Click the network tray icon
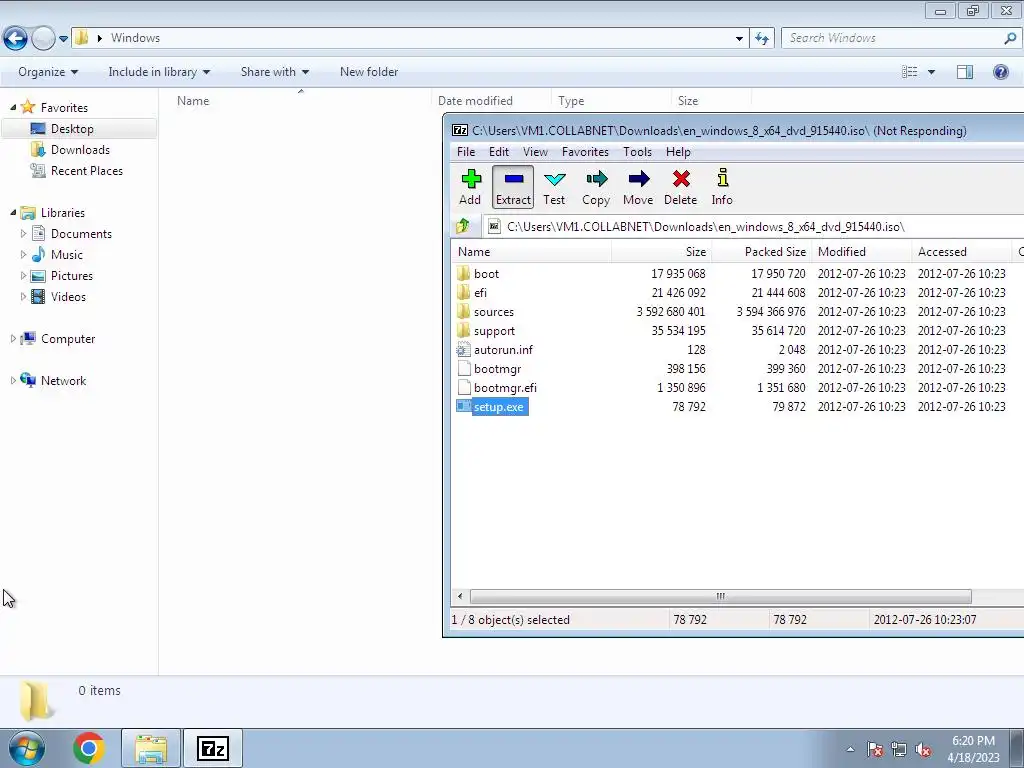The image size is (1024, 768). 899,750
